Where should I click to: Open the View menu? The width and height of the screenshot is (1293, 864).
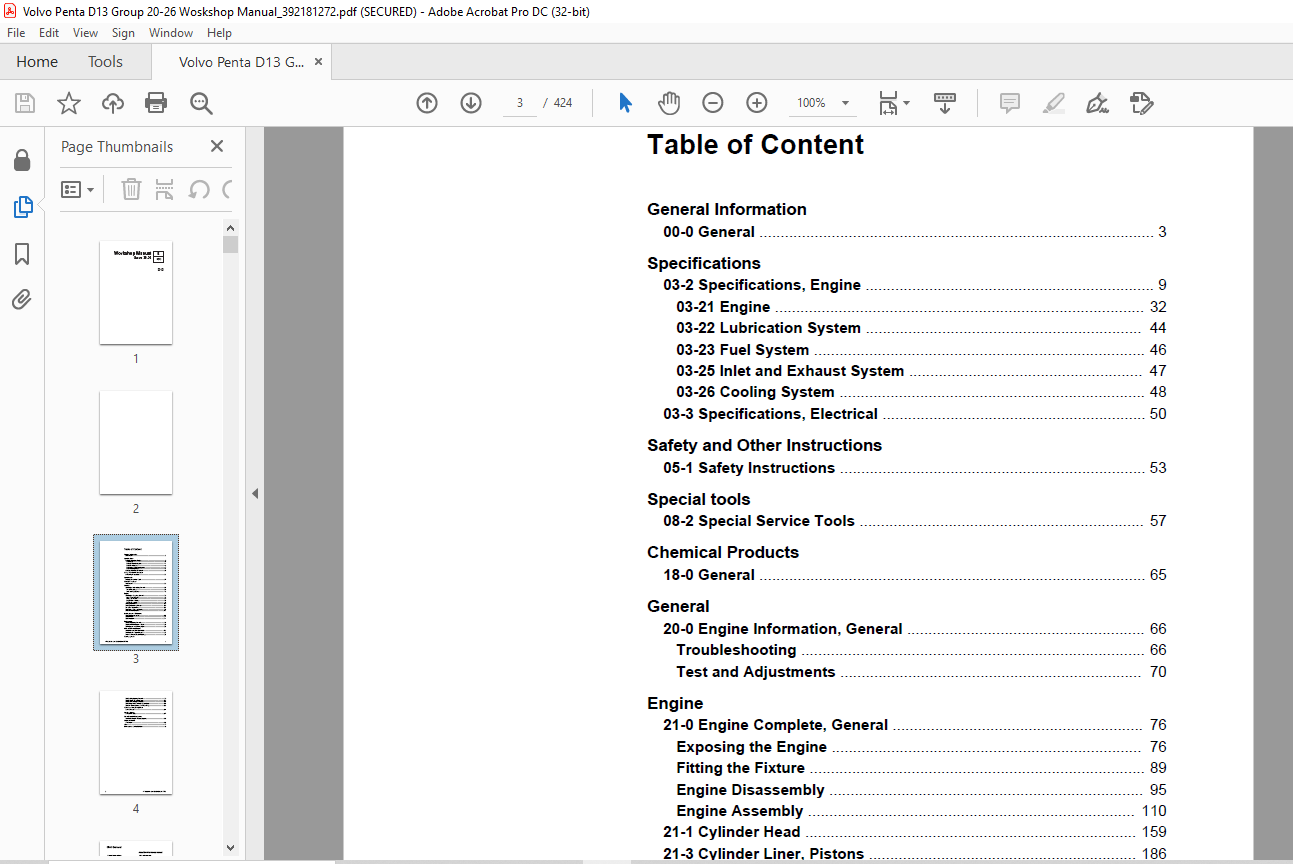85,33
